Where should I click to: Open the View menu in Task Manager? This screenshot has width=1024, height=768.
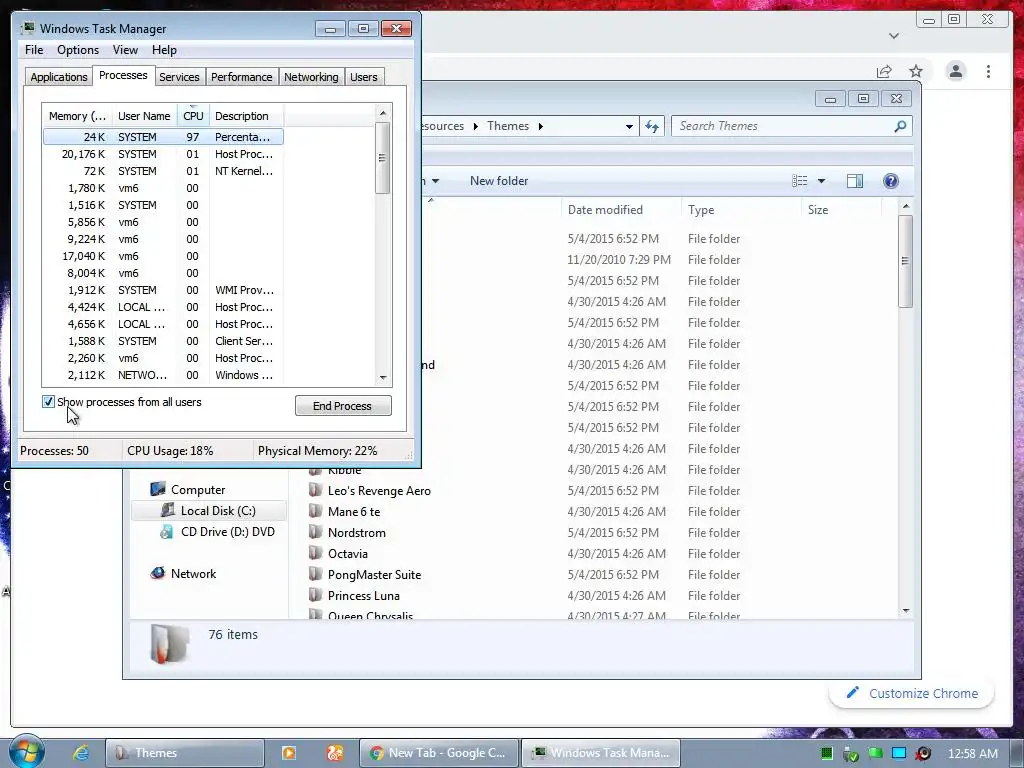125,50
